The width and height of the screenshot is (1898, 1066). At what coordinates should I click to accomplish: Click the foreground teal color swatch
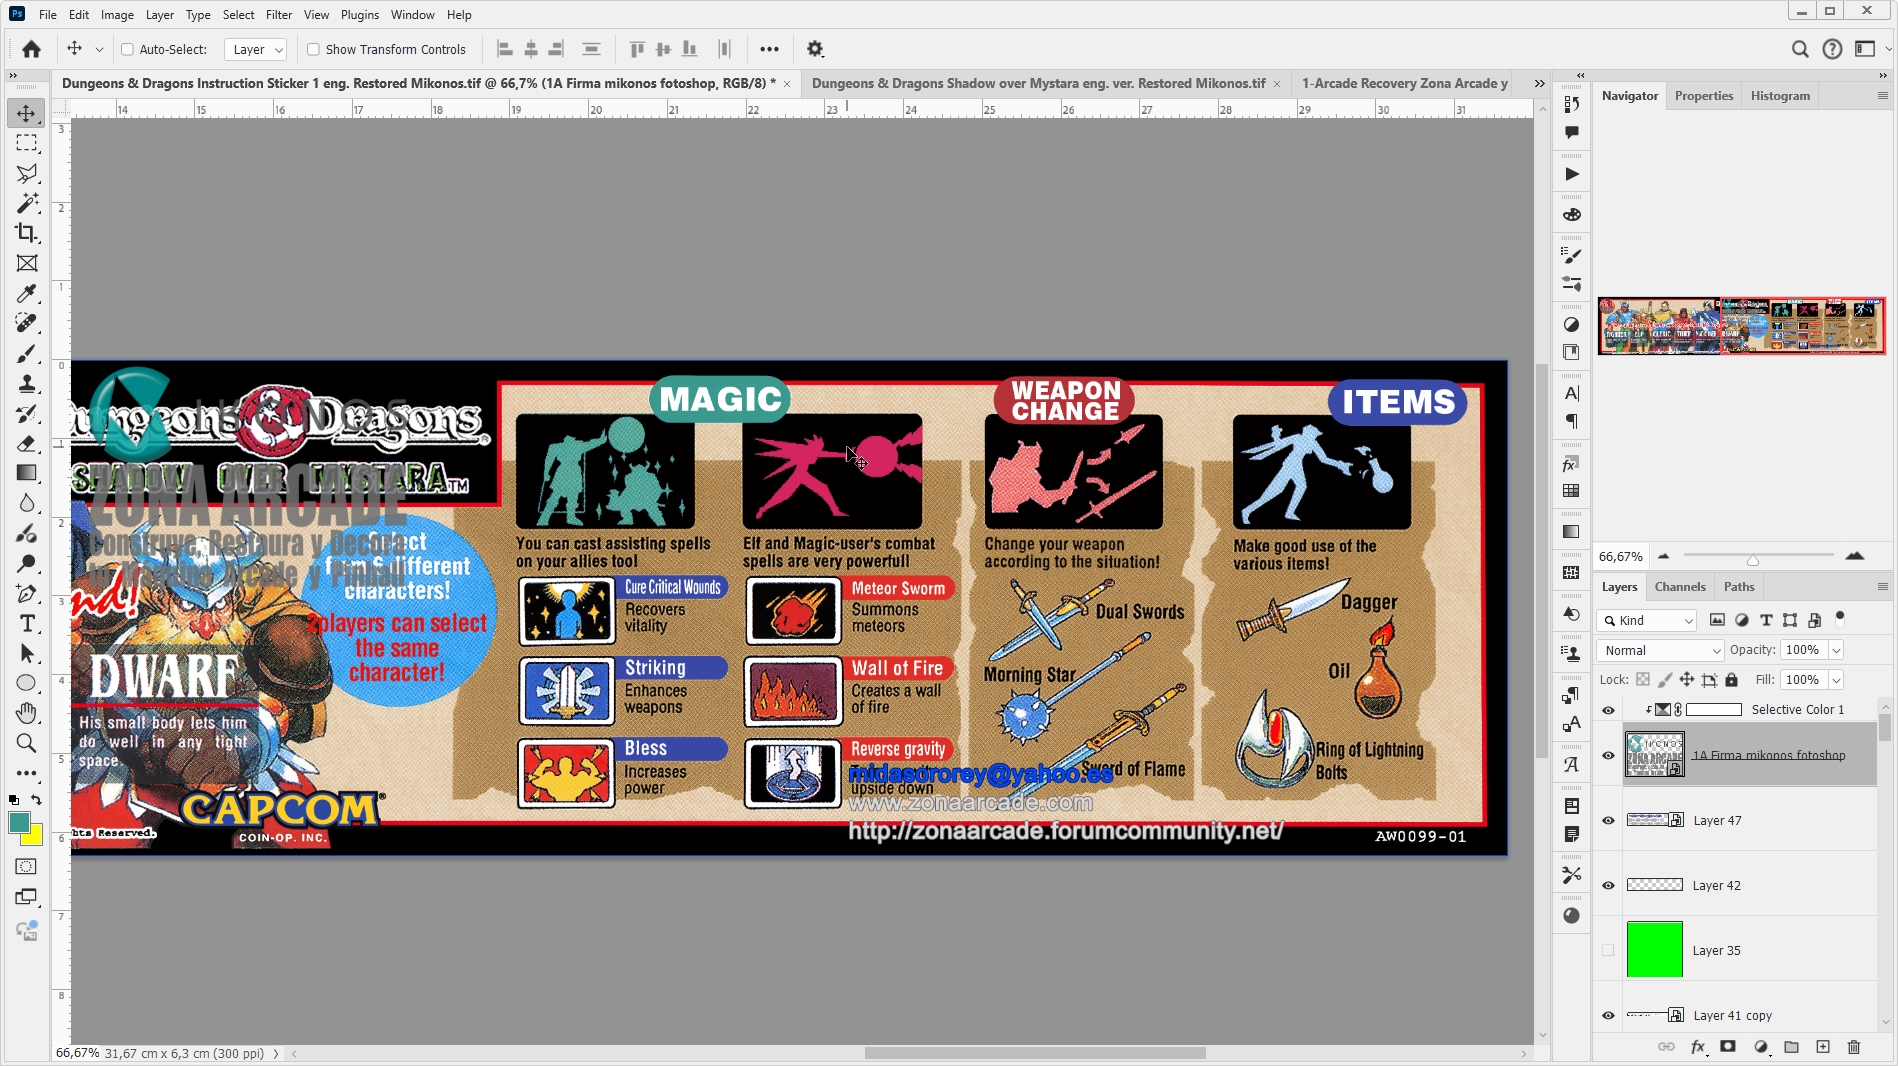coord(19,822)
